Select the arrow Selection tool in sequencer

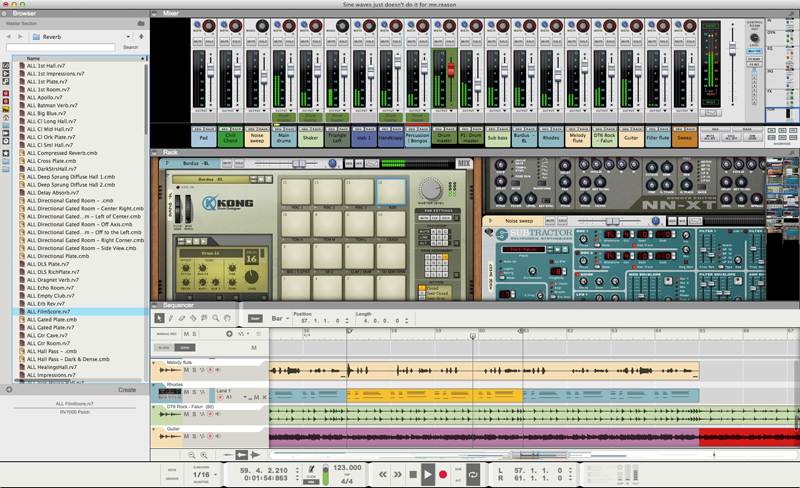[x=158, y=318]
